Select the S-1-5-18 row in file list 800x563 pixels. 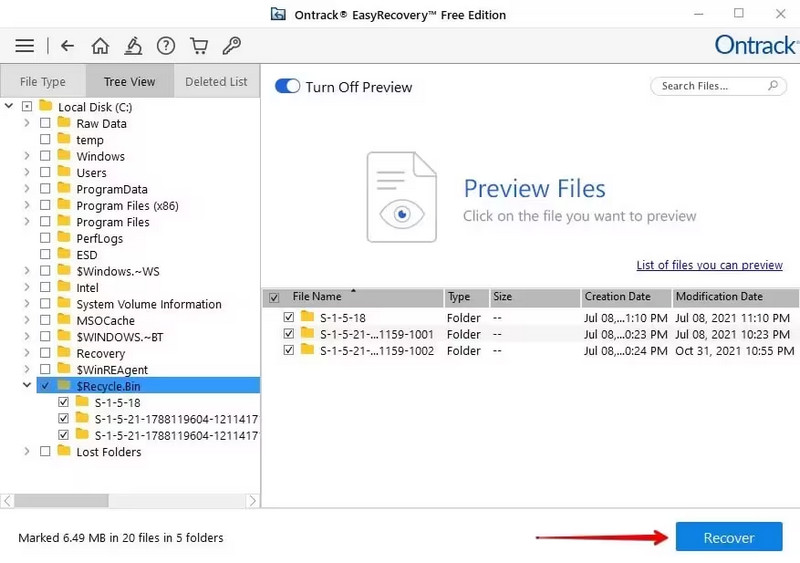531,317
